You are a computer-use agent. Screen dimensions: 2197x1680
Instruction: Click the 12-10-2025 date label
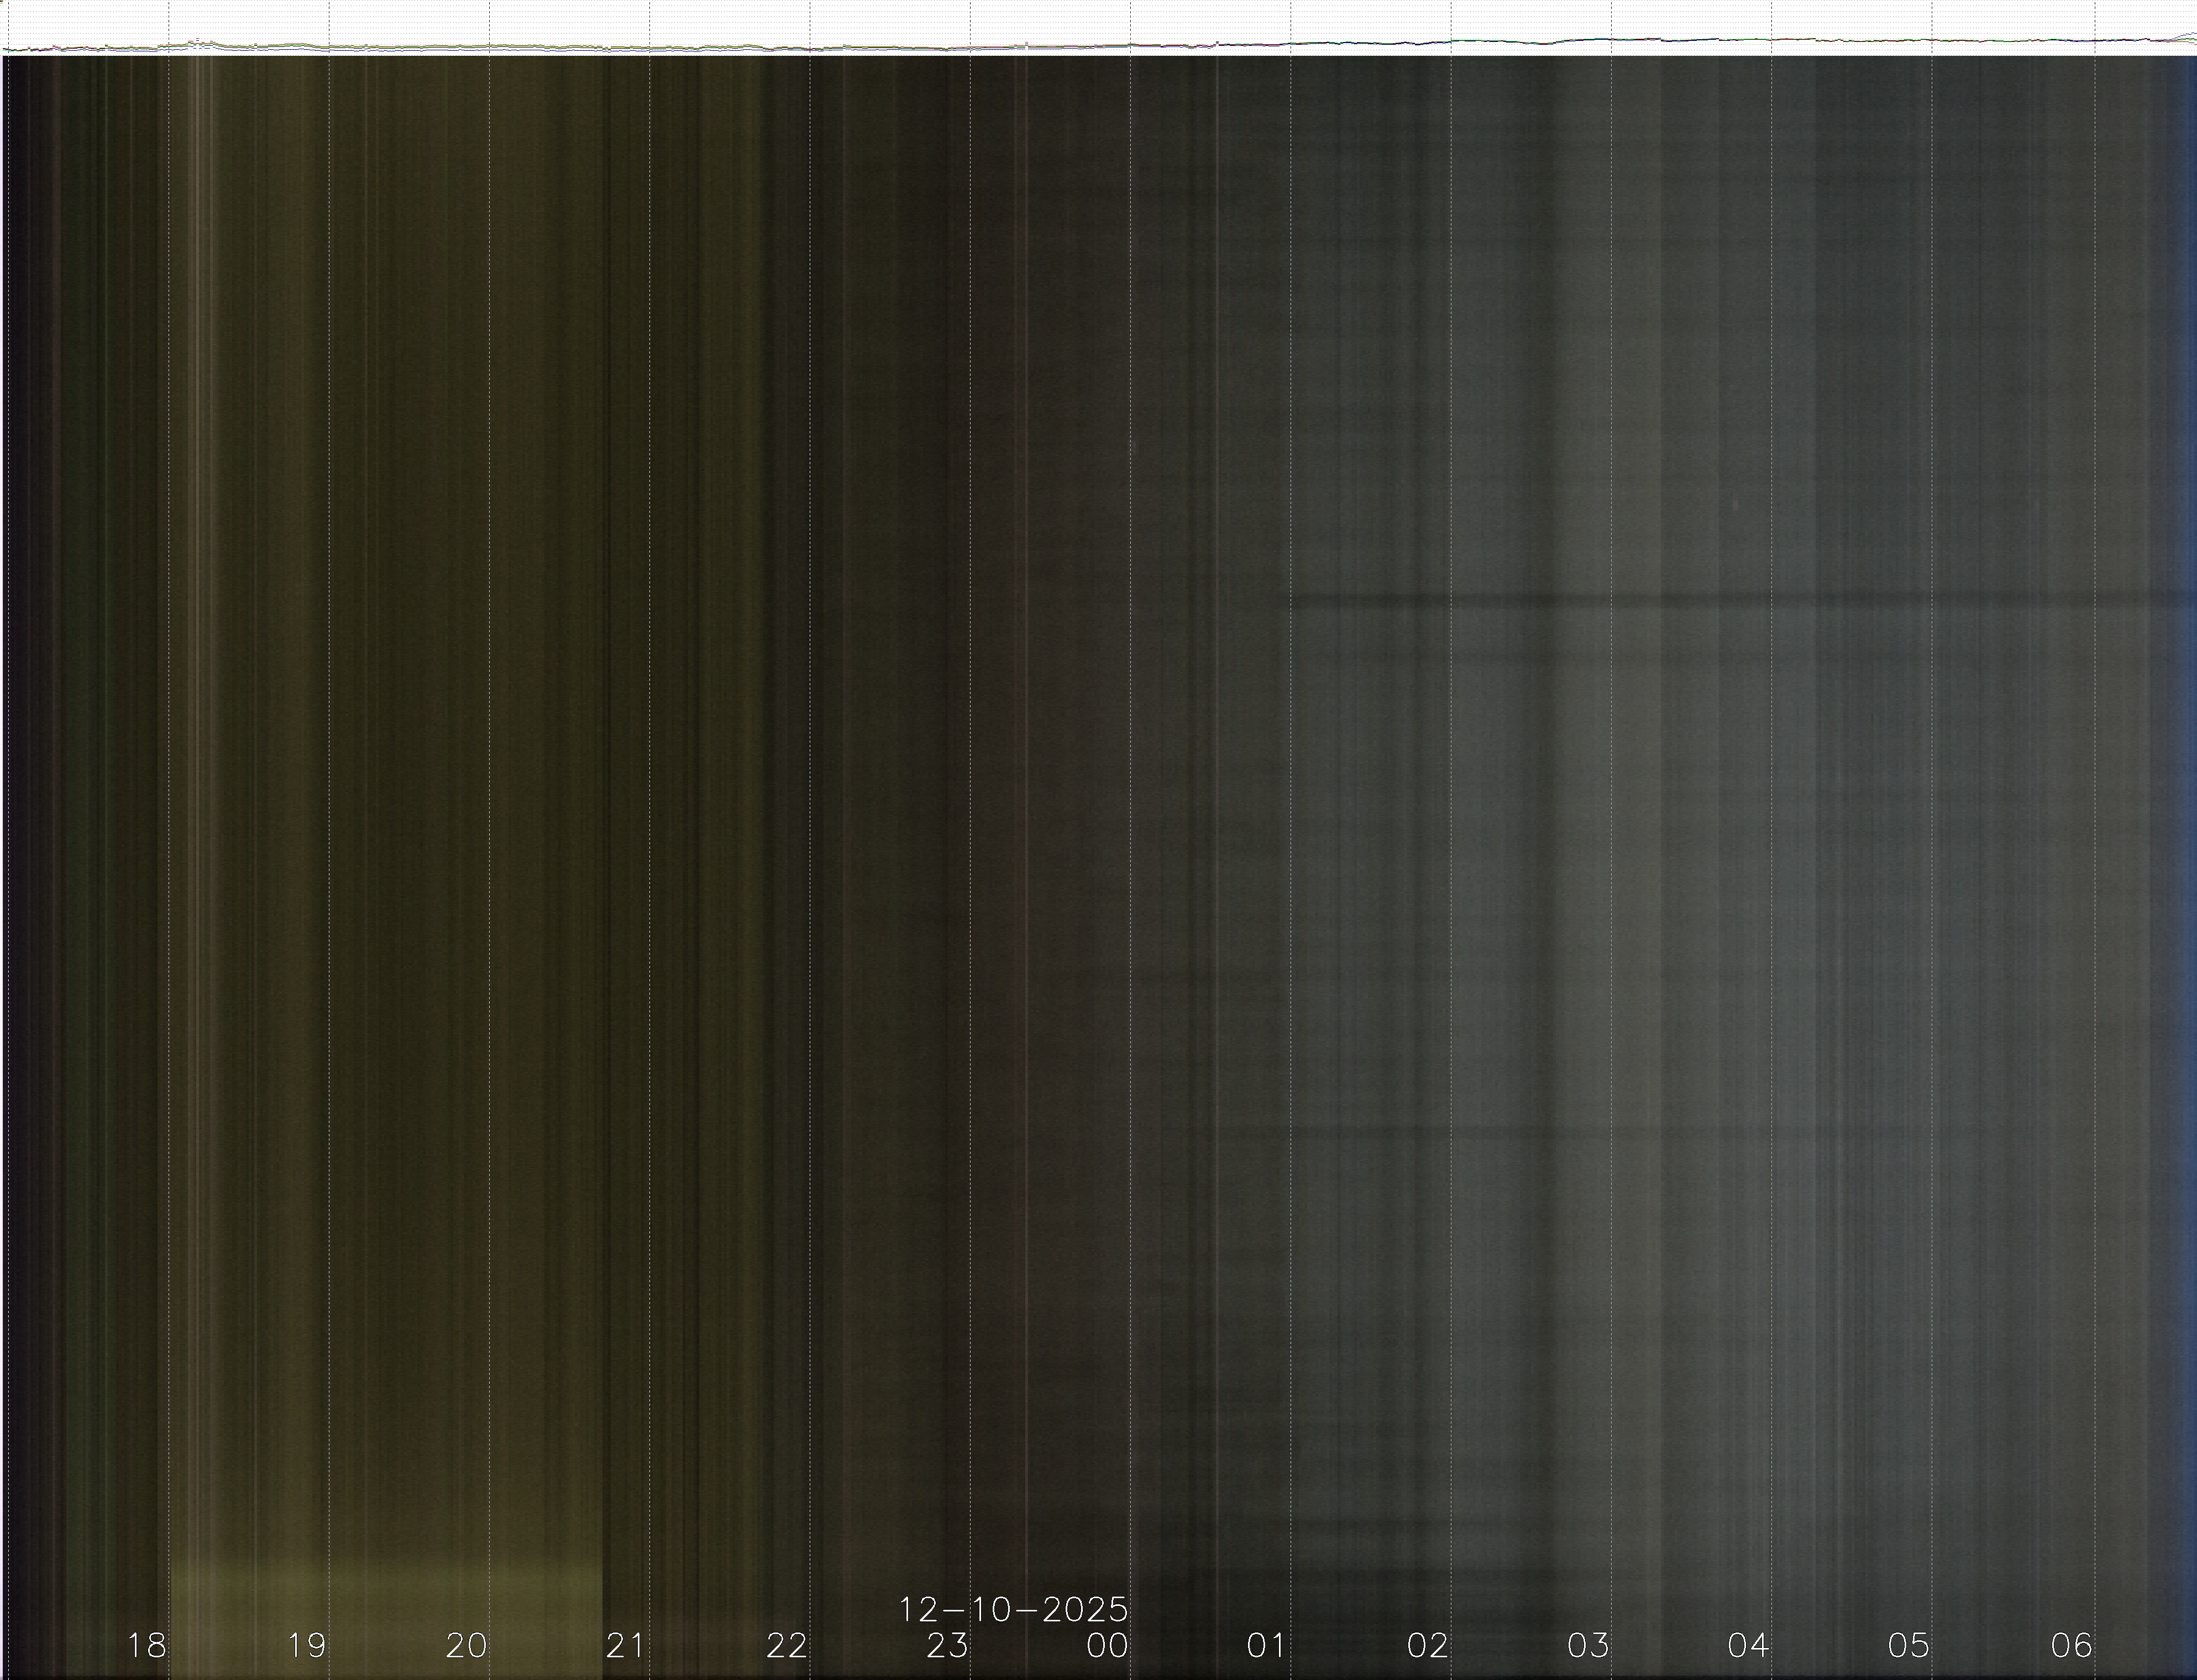1013,1610
